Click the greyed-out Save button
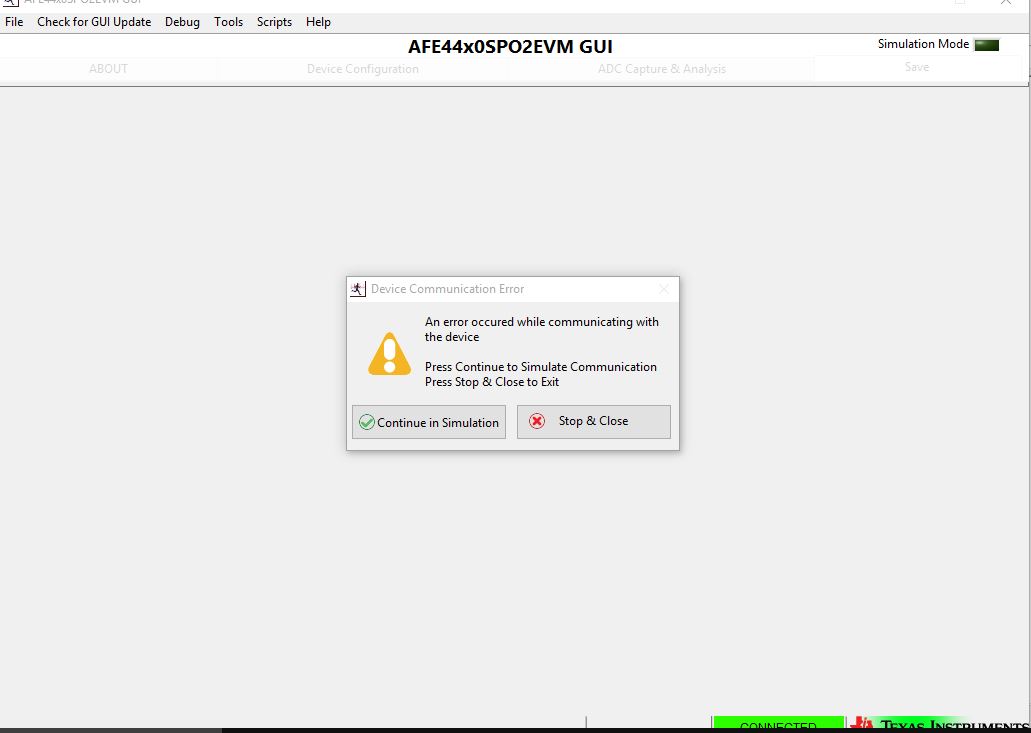 click(917, 67)
